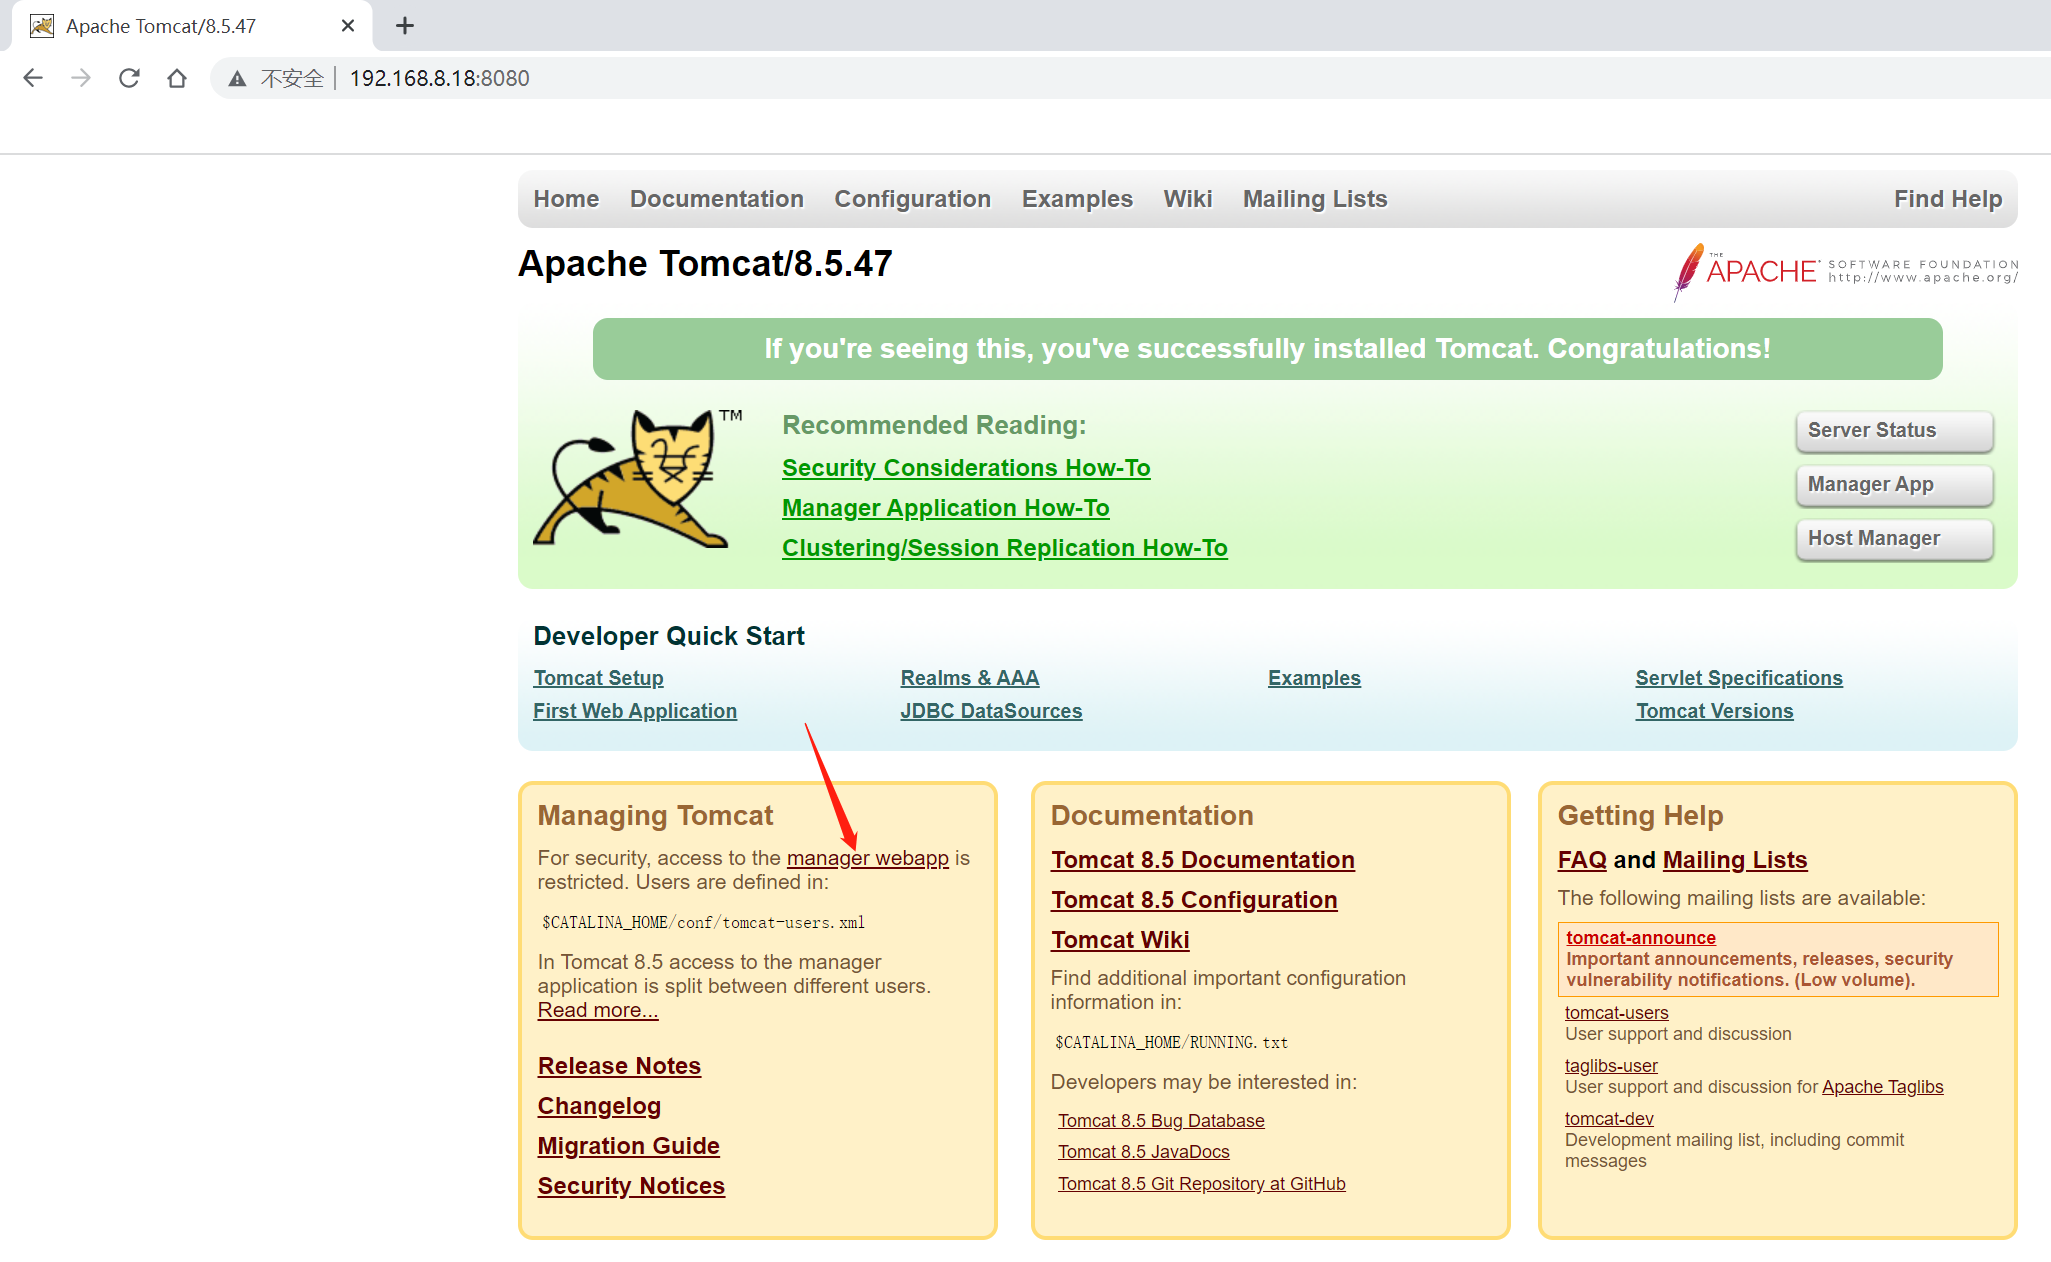2051x1262 pixels.
Task: Select the Apache Tomcat/8.5.47 browser tab
Action: 192,26
